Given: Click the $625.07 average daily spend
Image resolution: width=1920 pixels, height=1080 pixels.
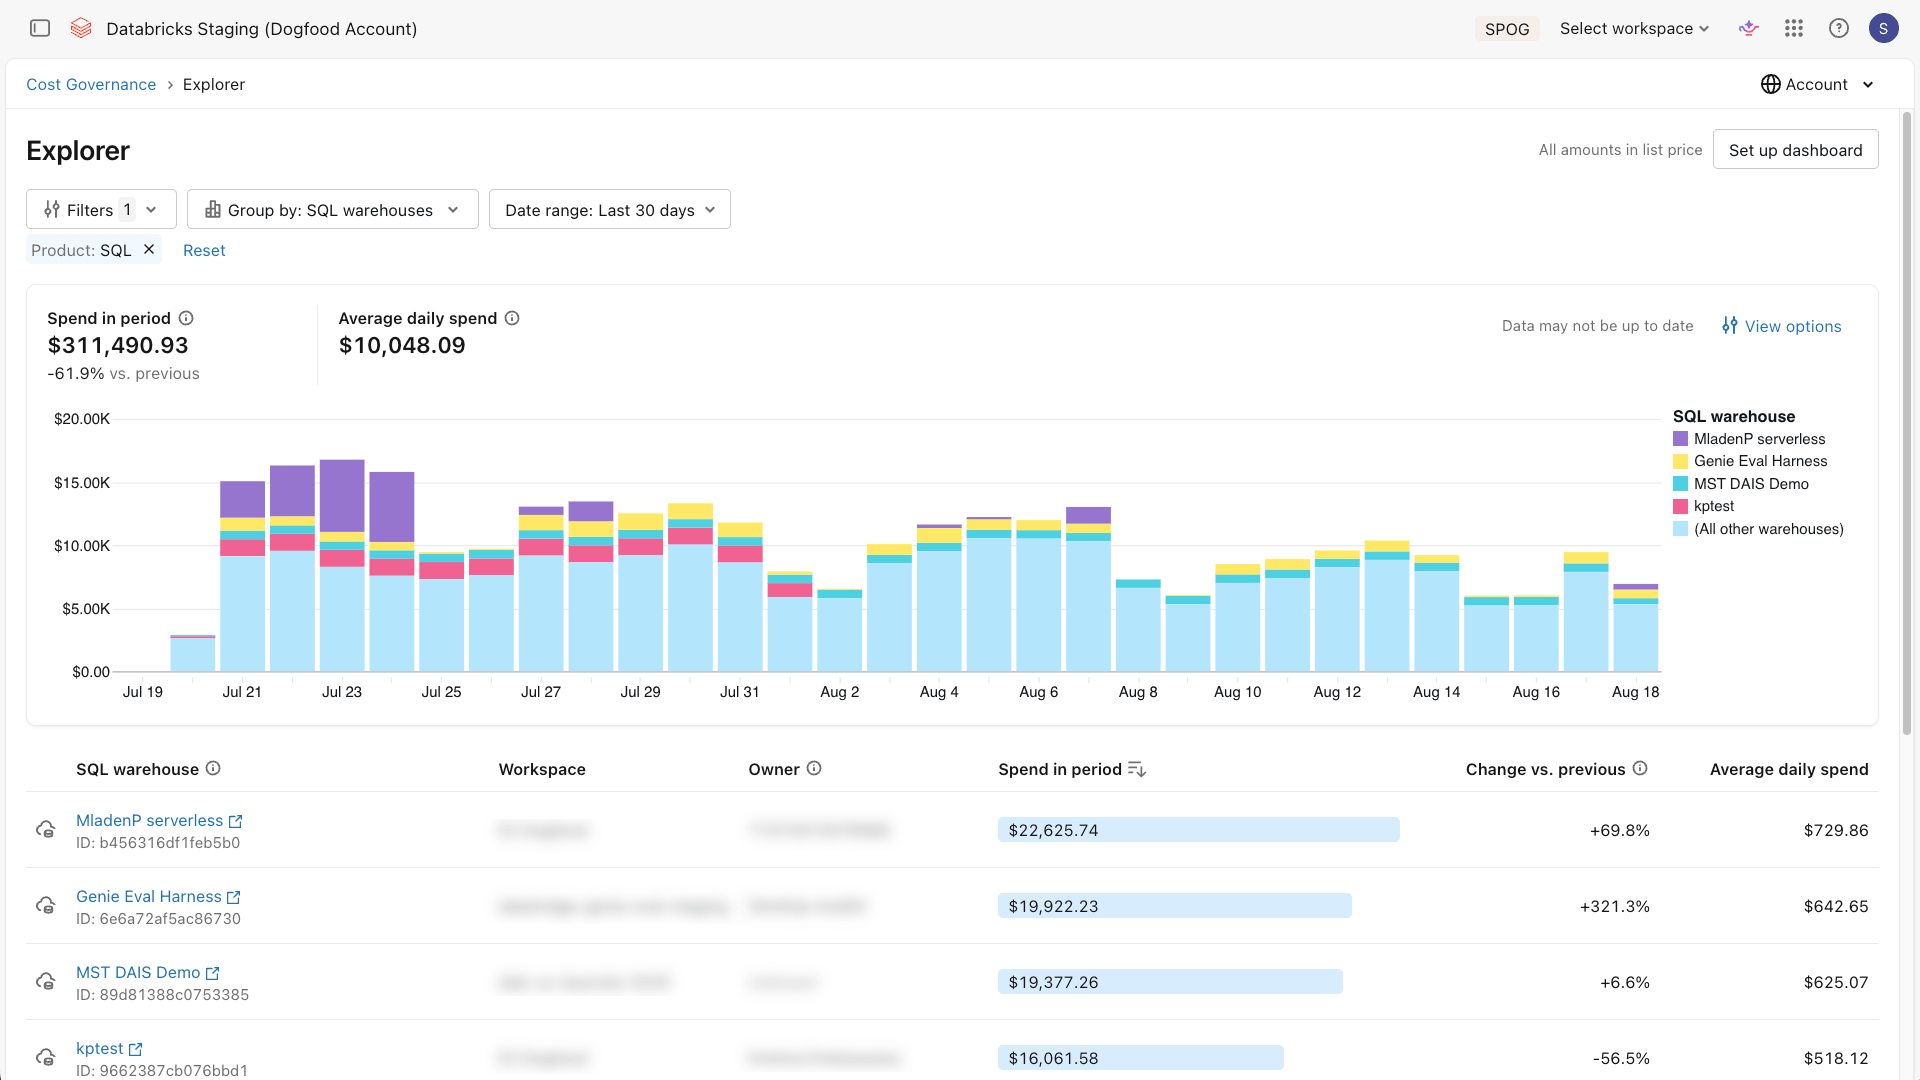Looking at the screenshot, I should 1836,982.
